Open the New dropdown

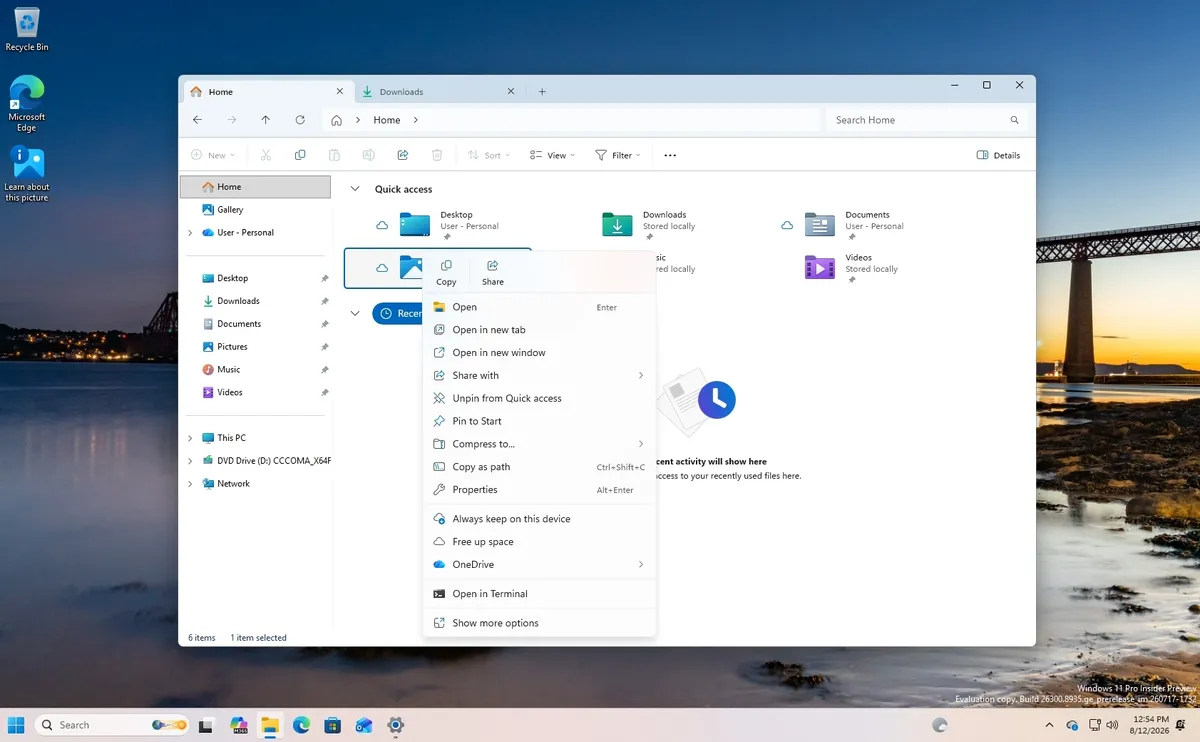coord(213,155)
